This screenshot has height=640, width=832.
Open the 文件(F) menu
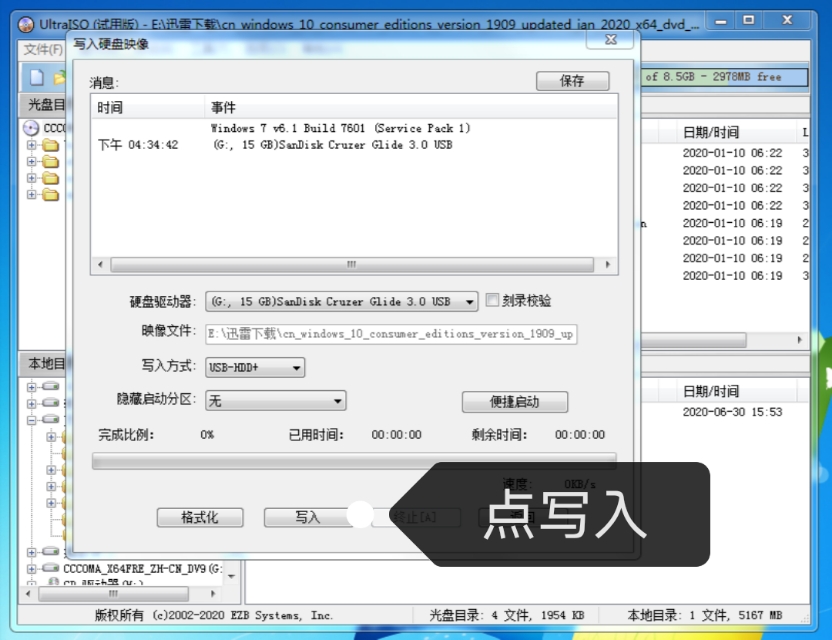(42, 49)
